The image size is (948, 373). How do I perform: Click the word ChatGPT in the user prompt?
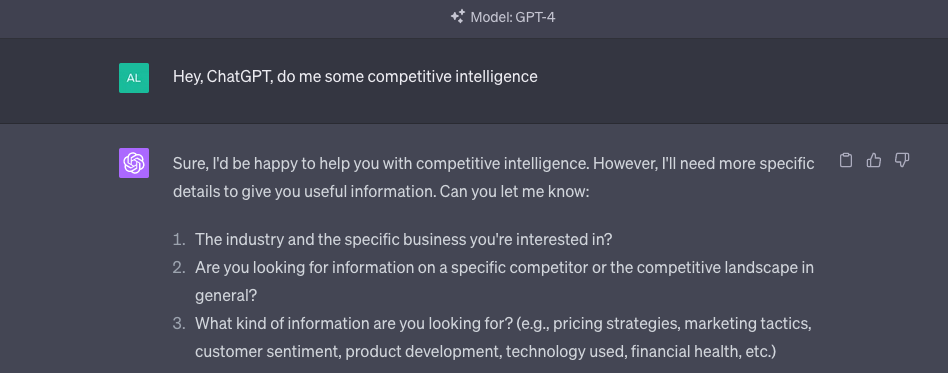[238, 77]
